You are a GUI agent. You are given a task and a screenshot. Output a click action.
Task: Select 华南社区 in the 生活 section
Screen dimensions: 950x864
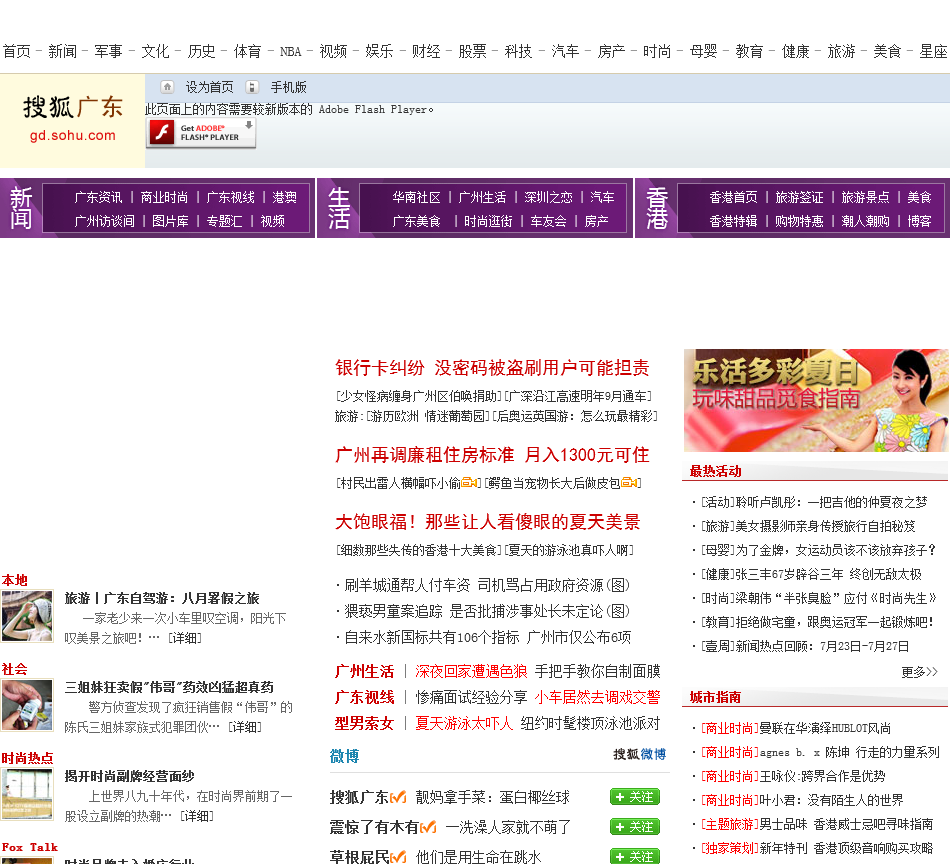[416, 198]
